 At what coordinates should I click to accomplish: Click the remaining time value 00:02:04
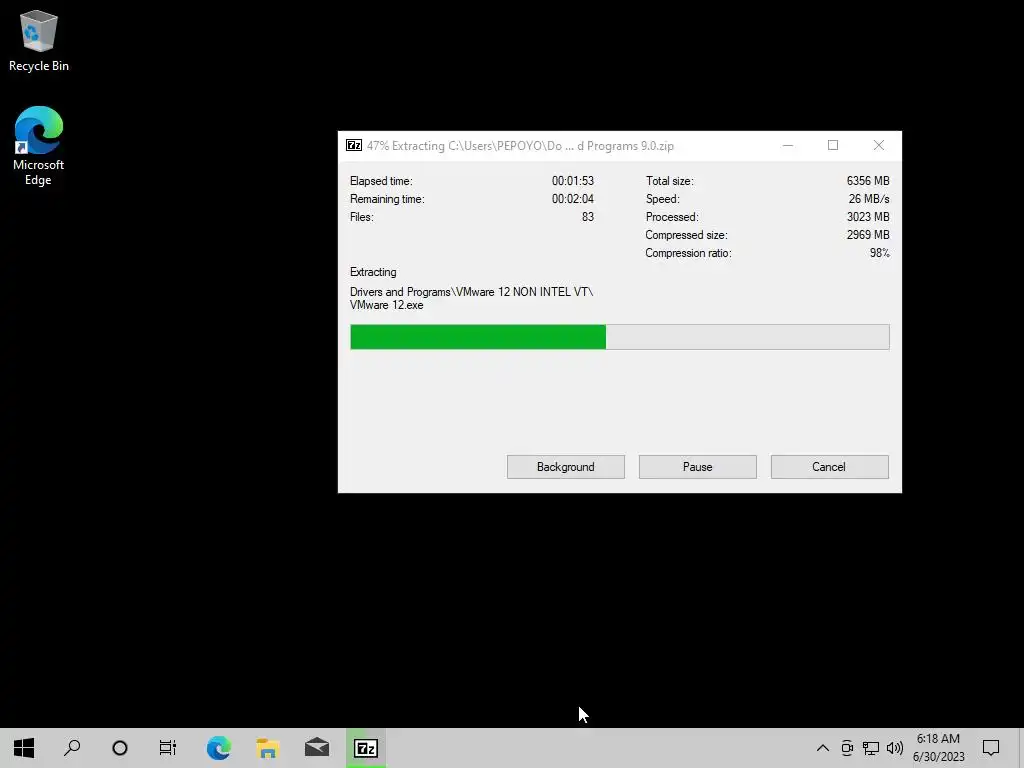tap(573, 199)
